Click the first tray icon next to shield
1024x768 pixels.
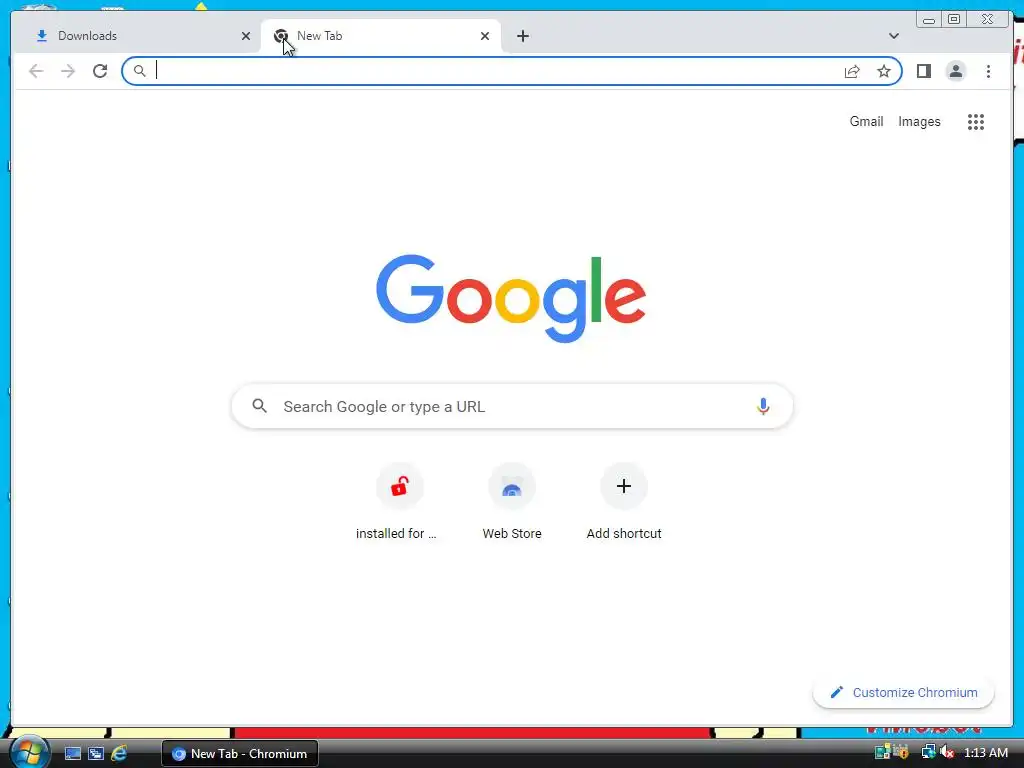tap(882, 752)
